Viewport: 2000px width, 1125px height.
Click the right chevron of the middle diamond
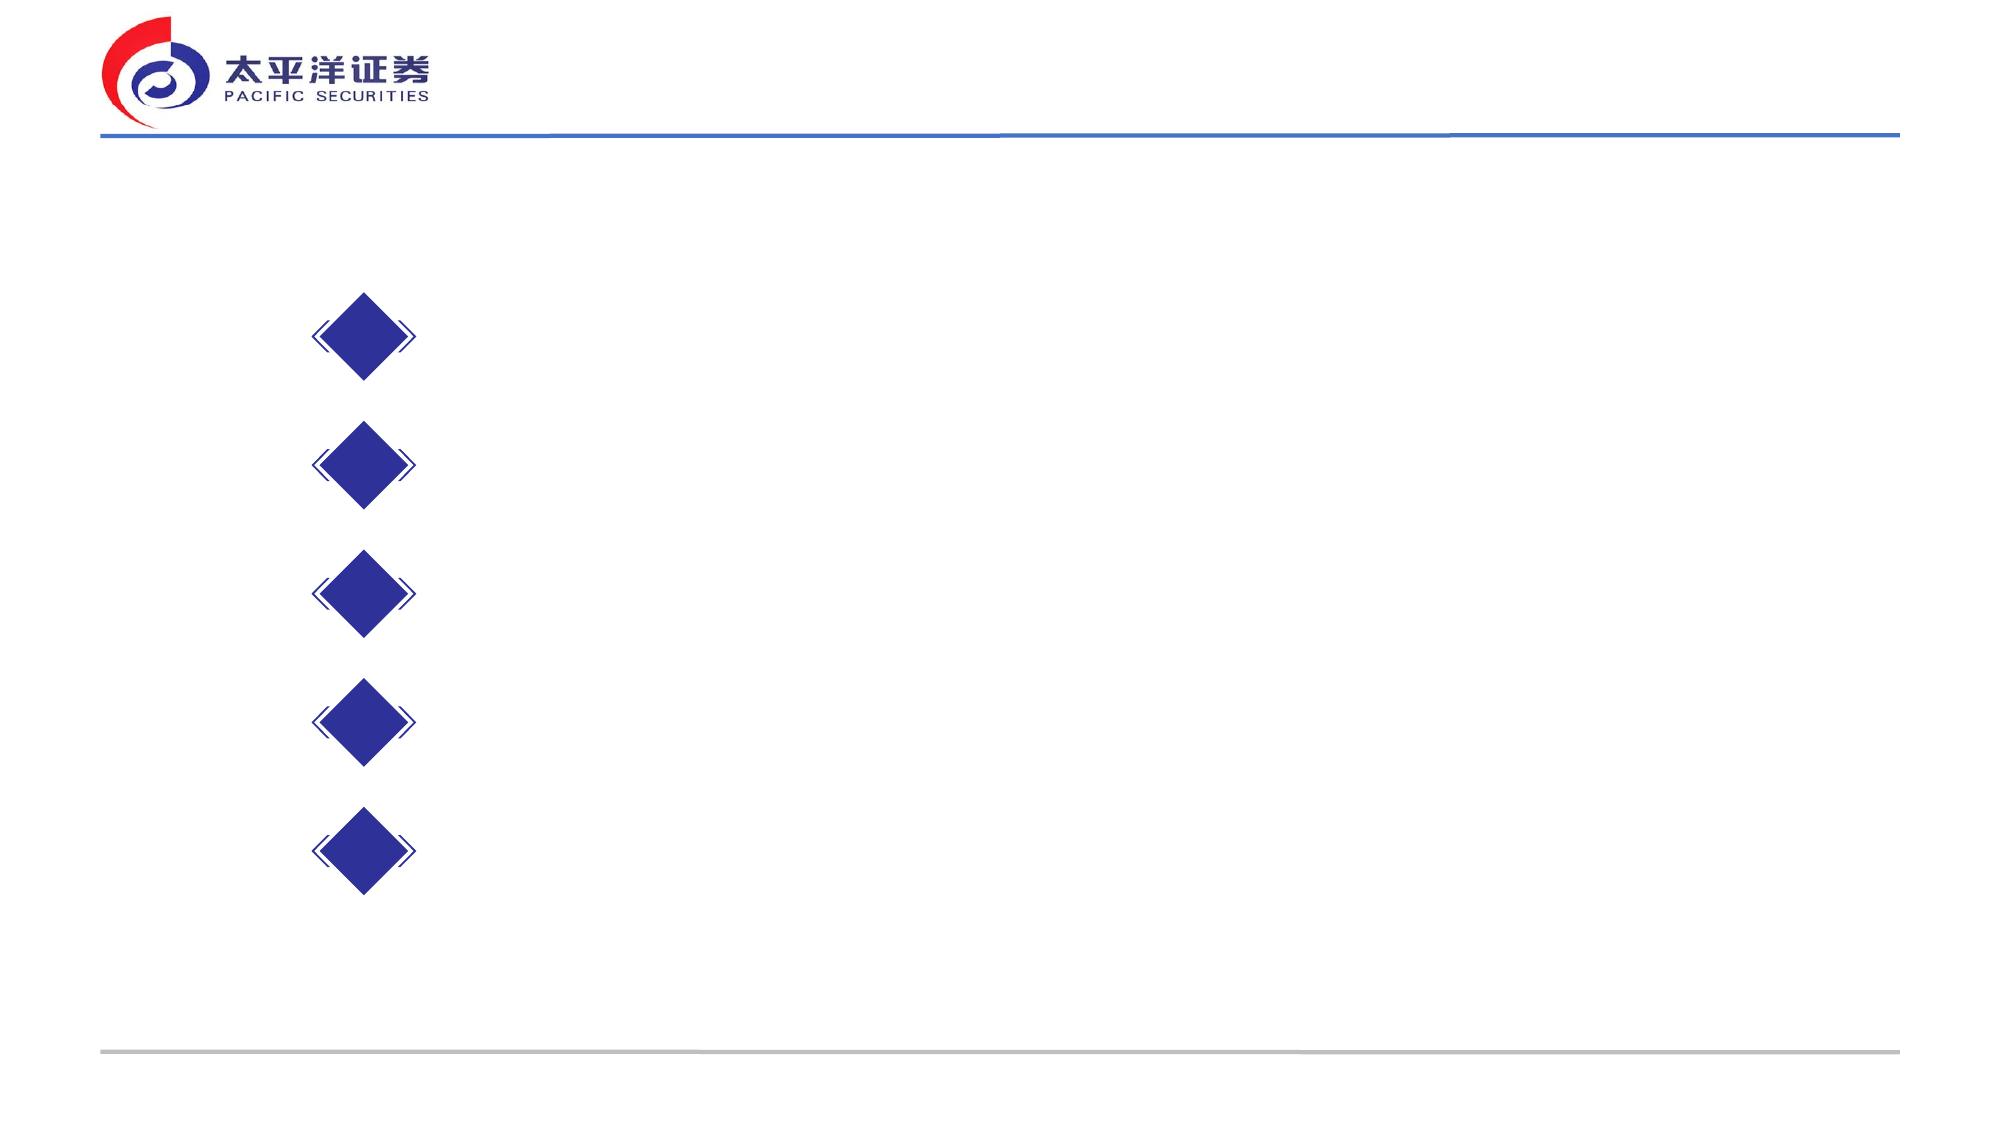409,594
